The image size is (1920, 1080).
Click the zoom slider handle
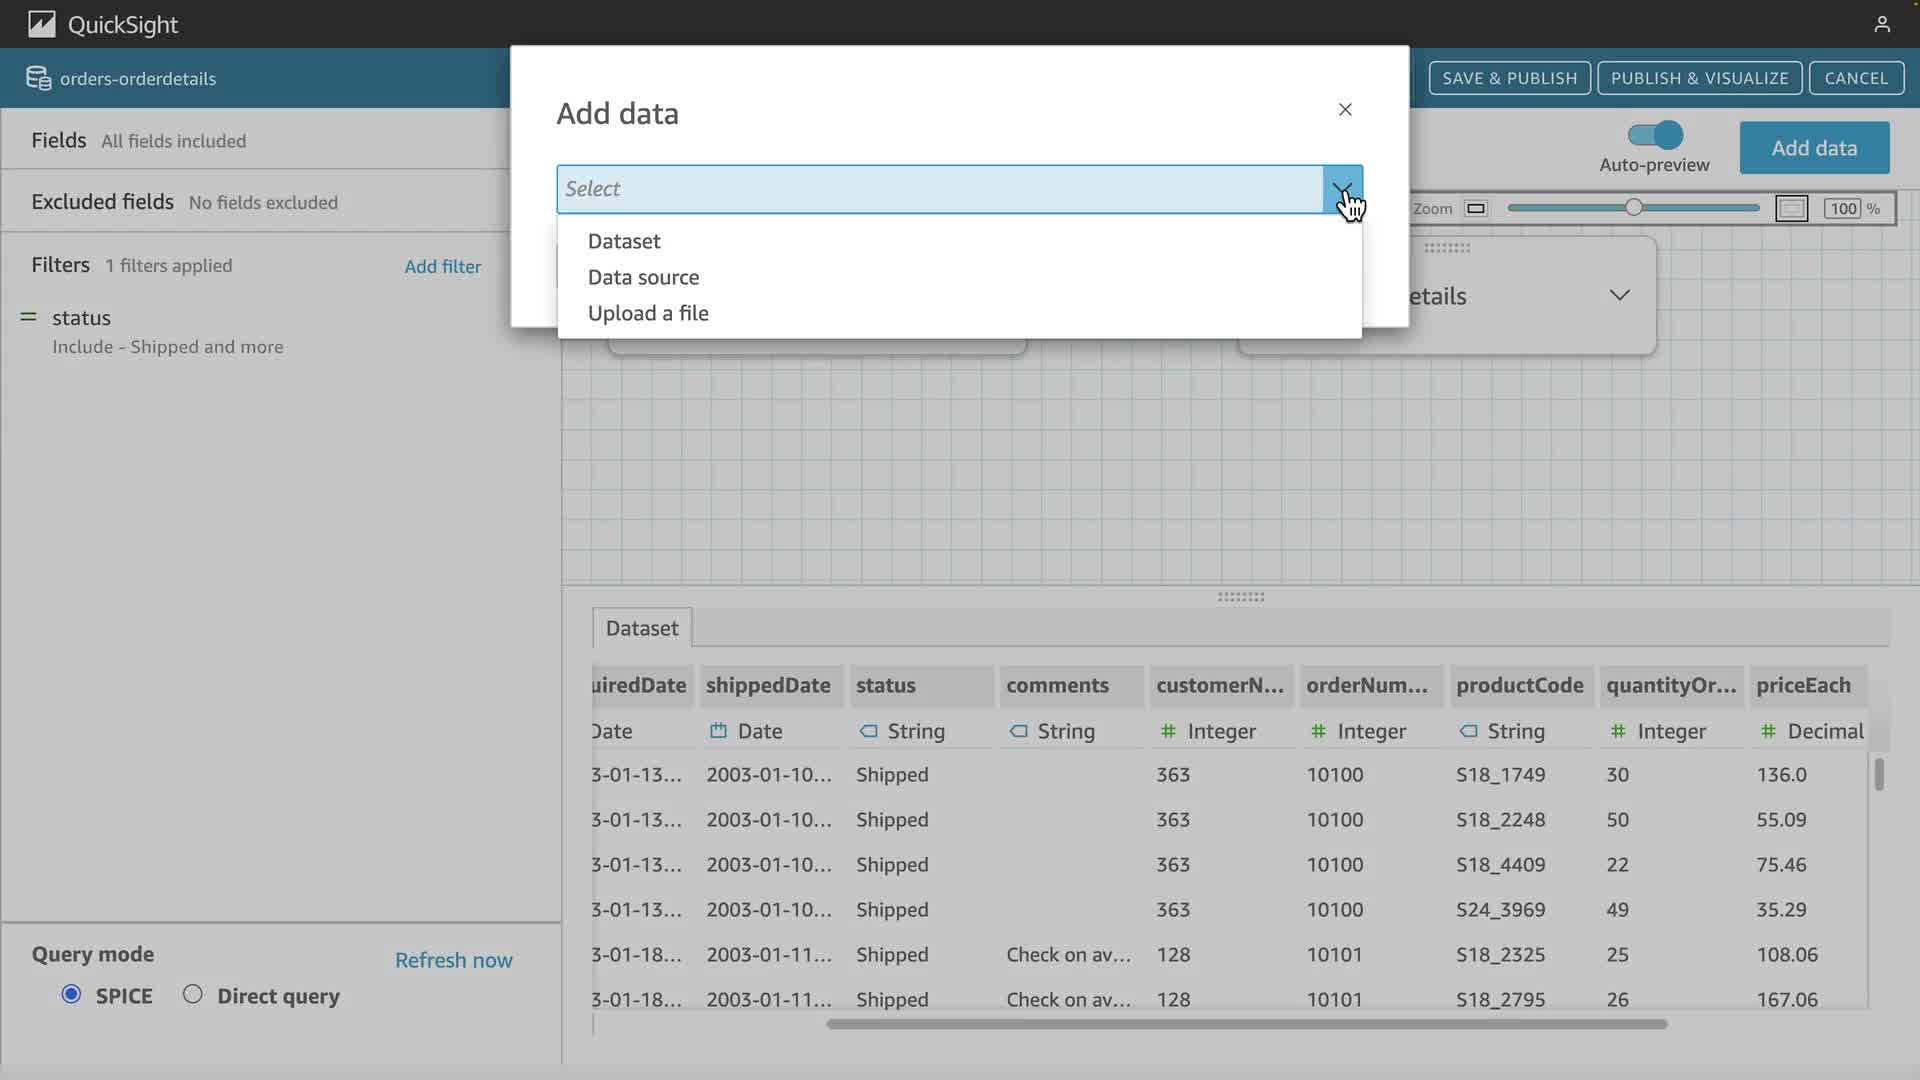(x=1633, y=208)
